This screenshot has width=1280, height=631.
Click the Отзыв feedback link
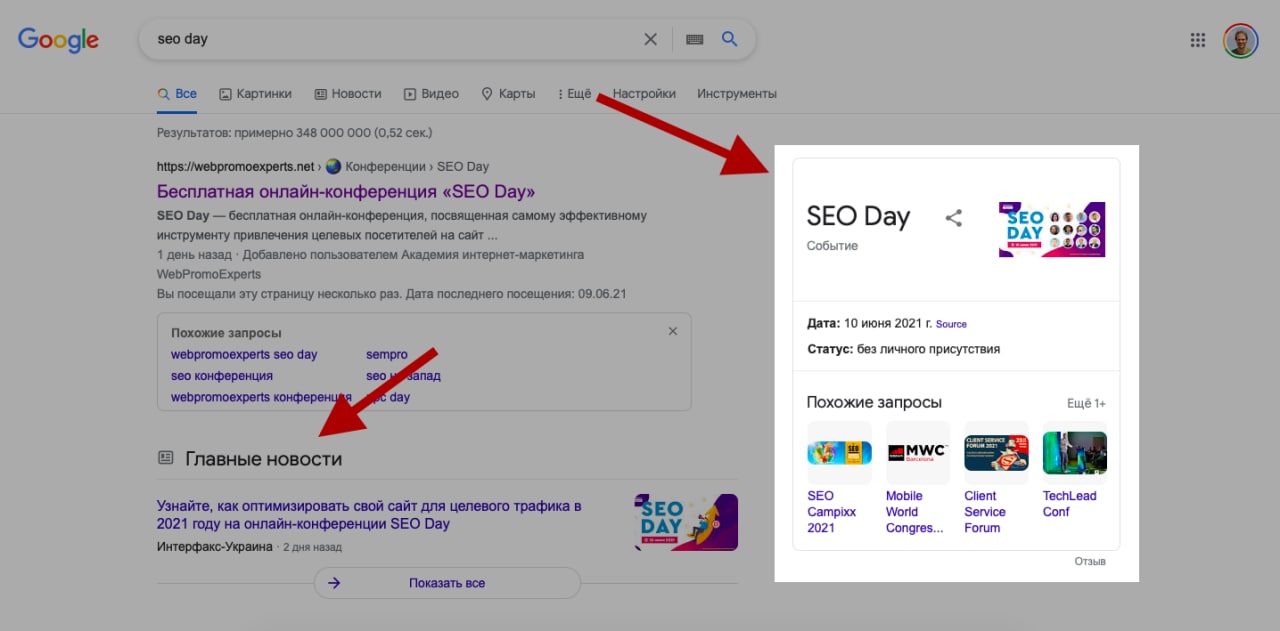point(1090,561)
